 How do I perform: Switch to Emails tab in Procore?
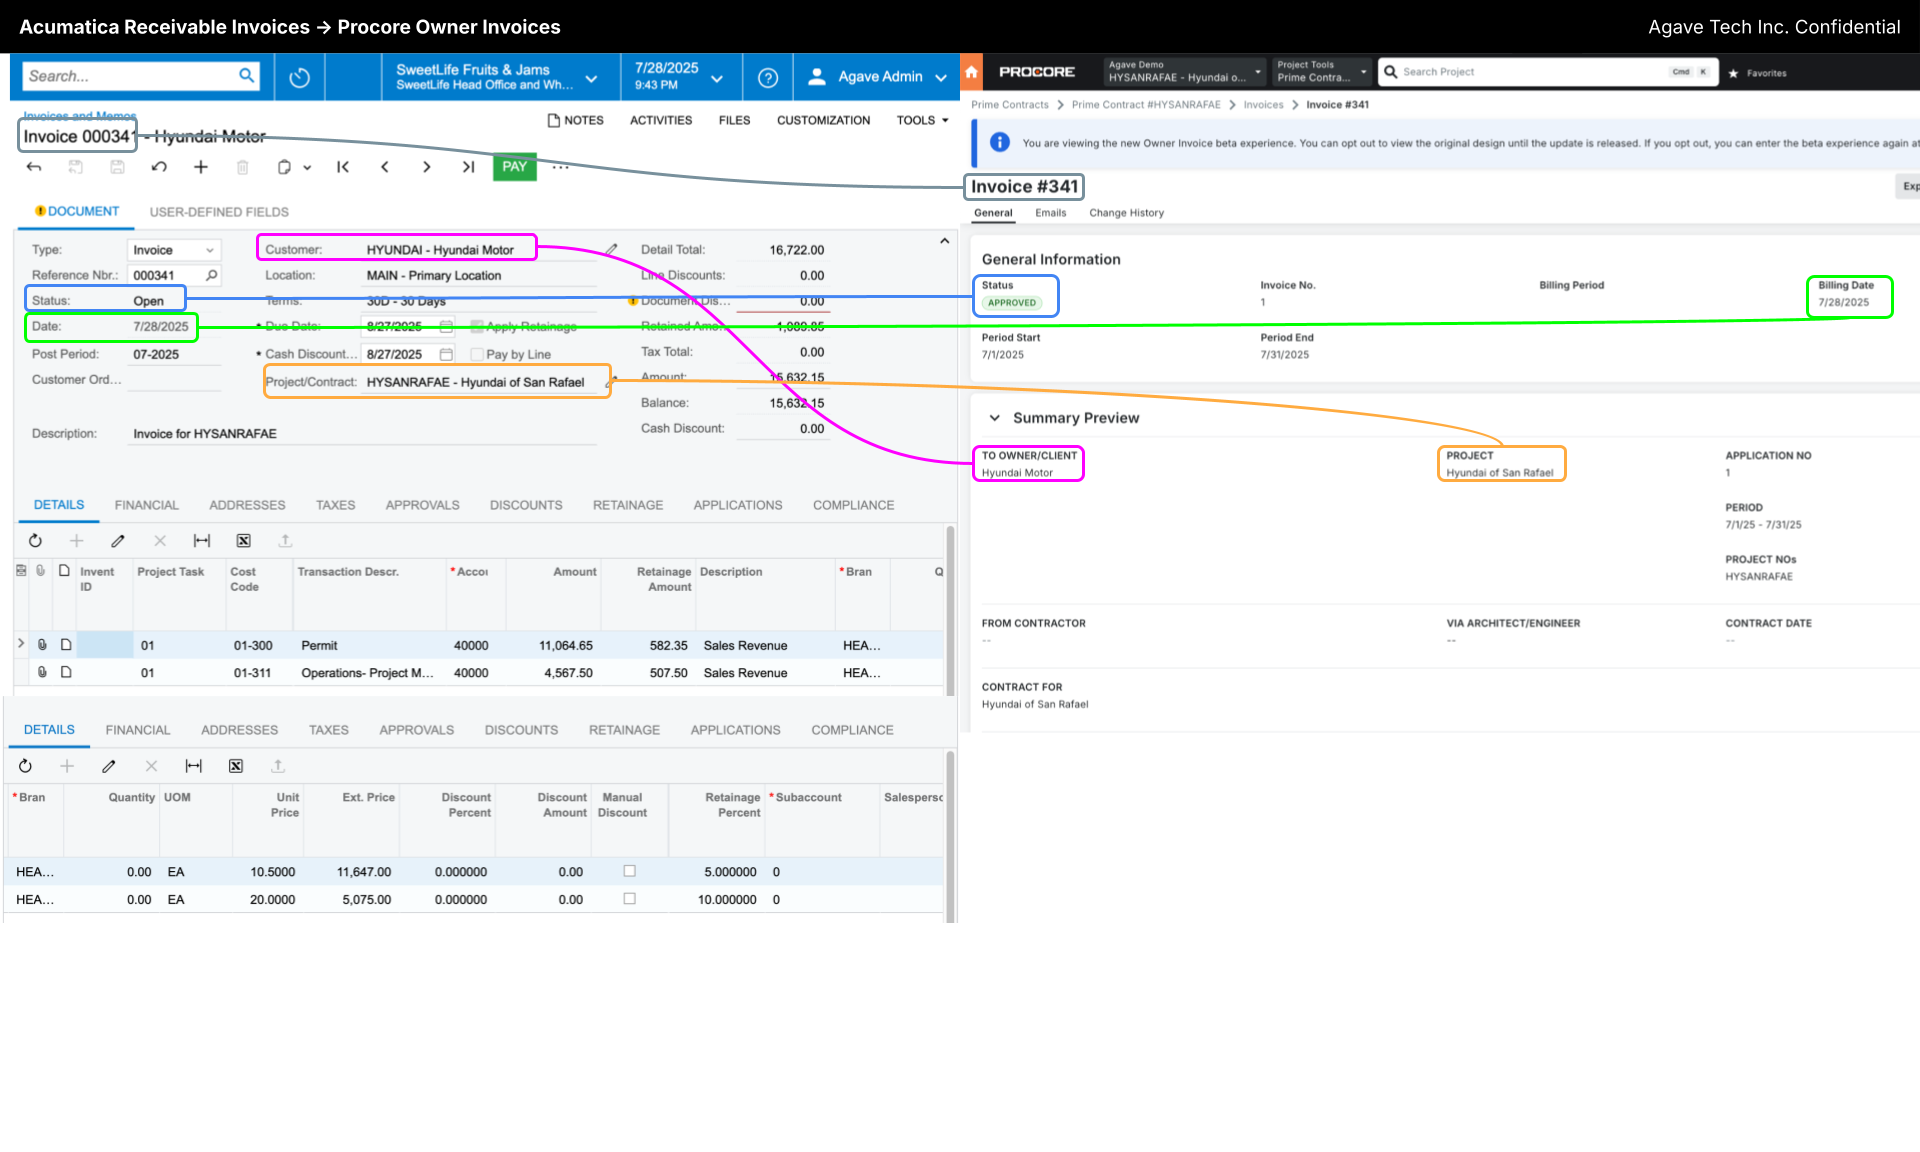1050,213
